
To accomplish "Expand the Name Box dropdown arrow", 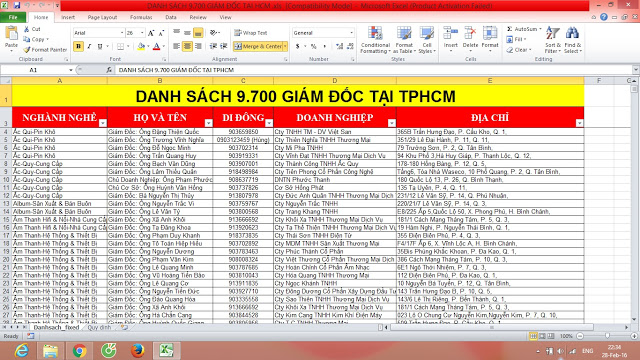I will 71,70.
